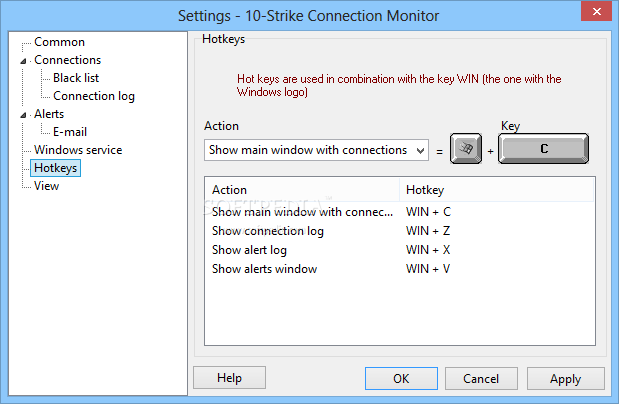Click the Cancel button

481,378
